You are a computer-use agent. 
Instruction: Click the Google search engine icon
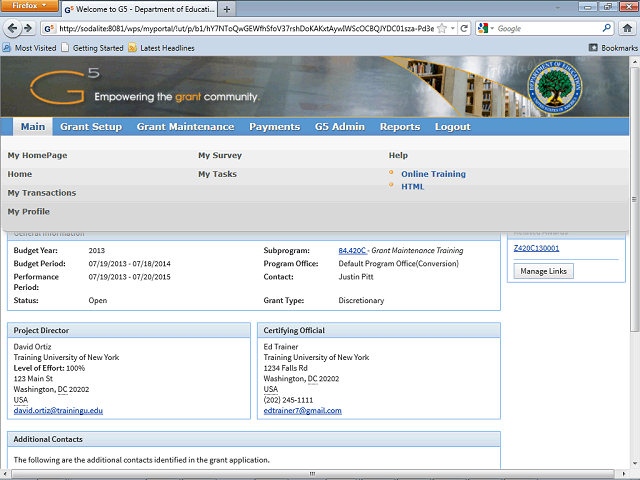(482, 28)
